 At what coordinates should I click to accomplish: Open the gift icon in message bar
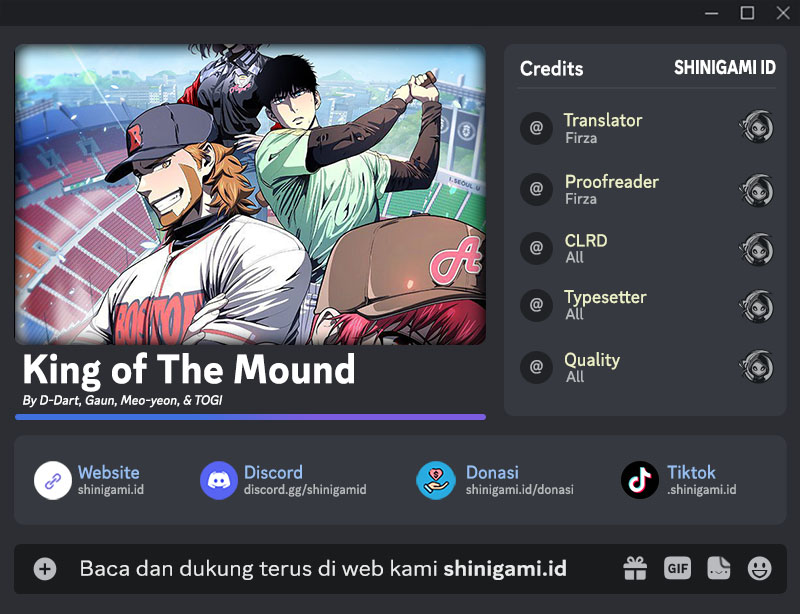635,568
